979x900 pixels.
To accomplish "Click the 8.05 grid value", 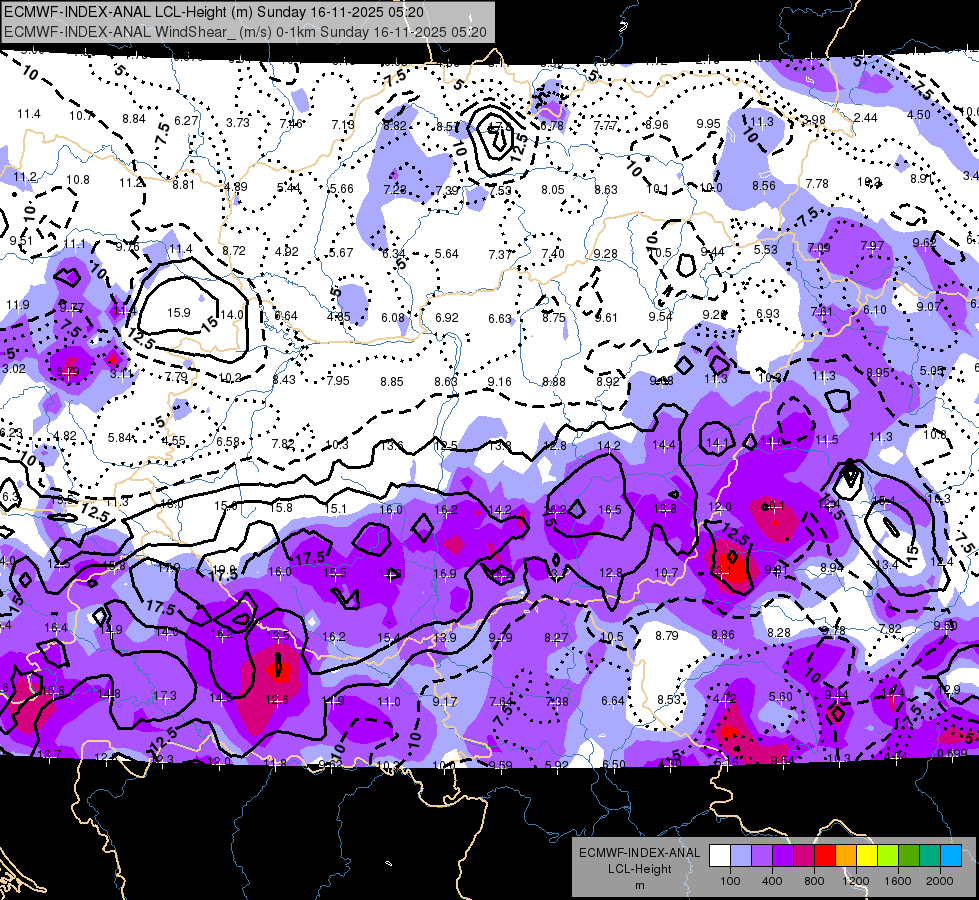I will pyautogui.click(x=553, y=190).
